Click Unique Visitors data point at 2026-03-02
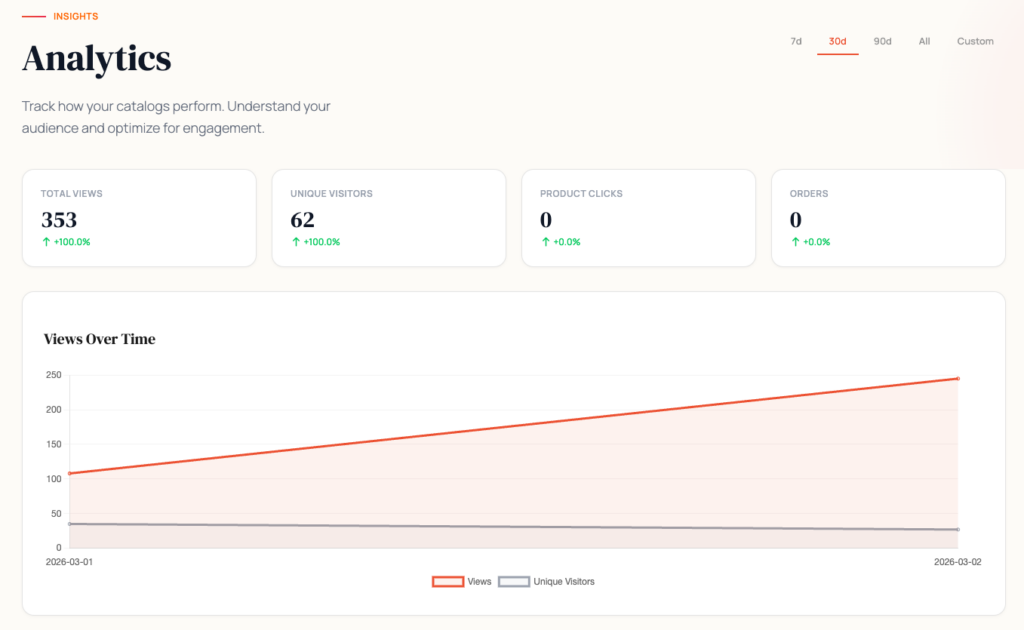1024x630 pixels. coord(958,530)
